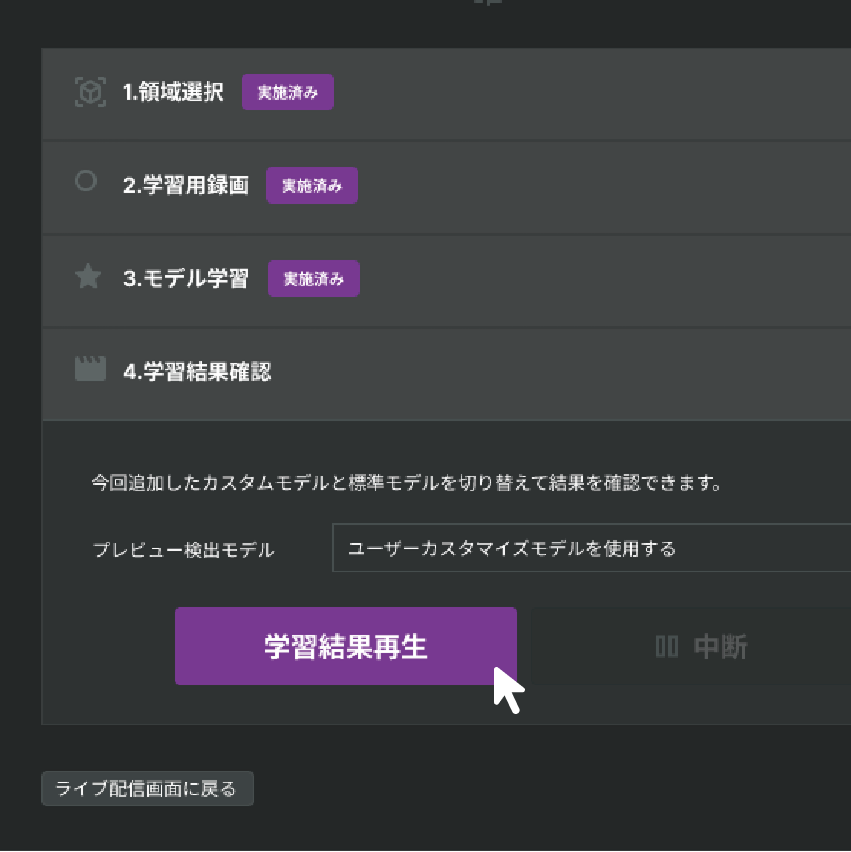Expand the 2.学習用録画 section
The width and height of the screenshot is (851, 852).
(x=185, y=186)
